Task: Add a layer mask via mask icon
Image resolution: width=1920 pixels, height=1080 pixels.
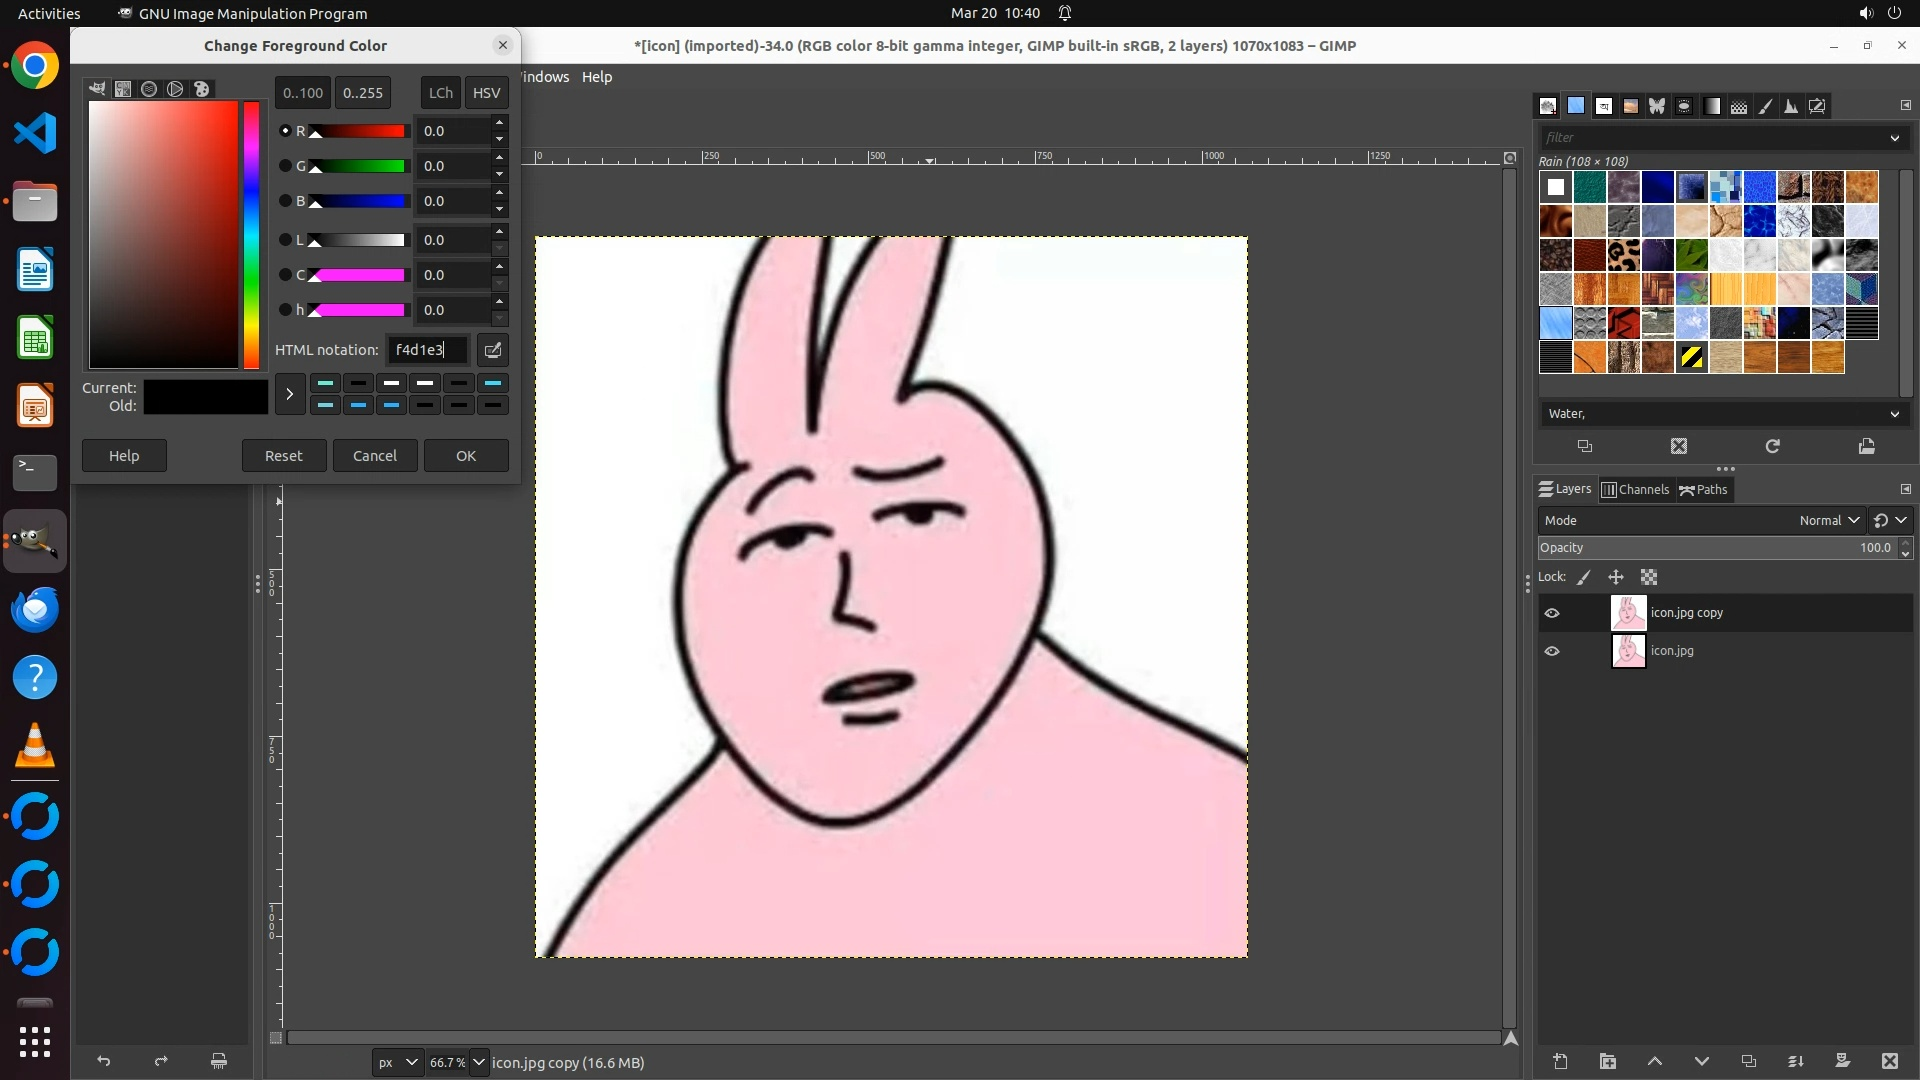Action: 1842,1061
